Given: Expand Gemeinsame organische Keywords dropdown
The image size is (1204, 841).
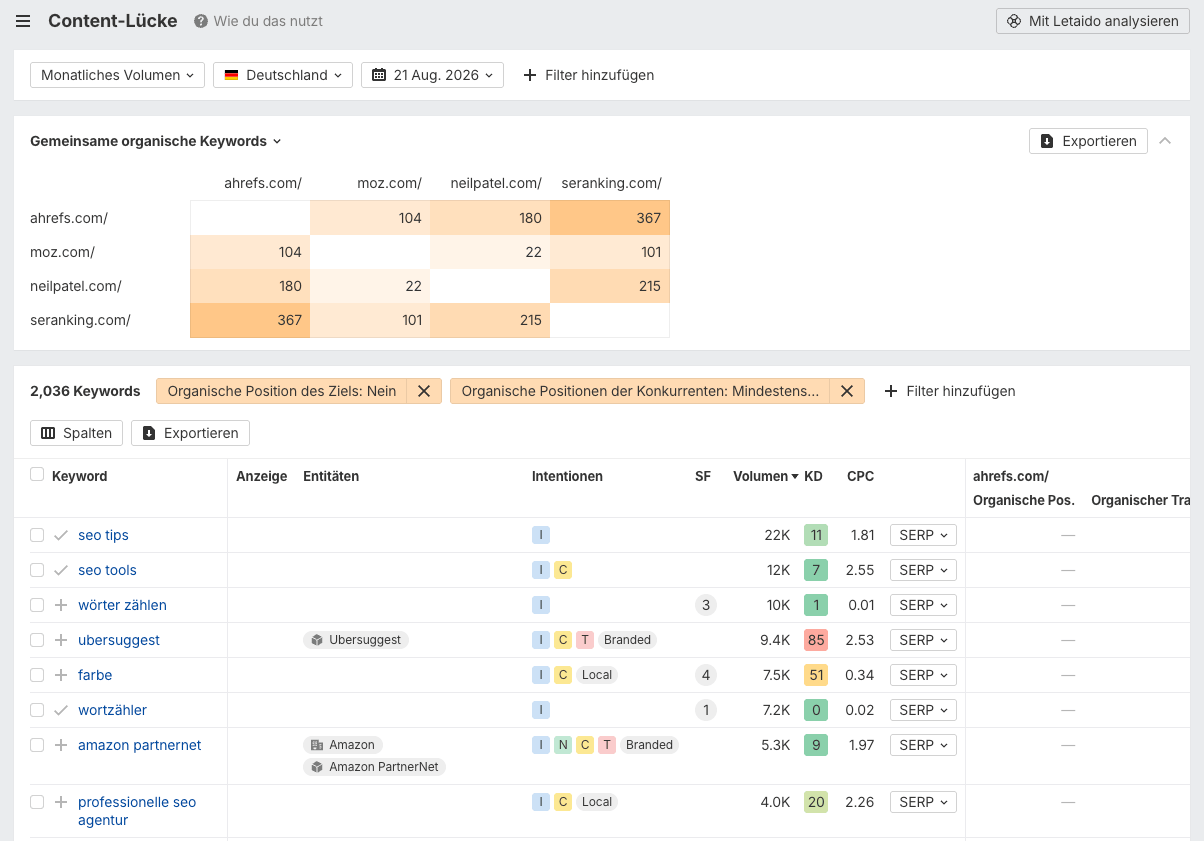Looking at the screenshot, I should pos(156,141).
